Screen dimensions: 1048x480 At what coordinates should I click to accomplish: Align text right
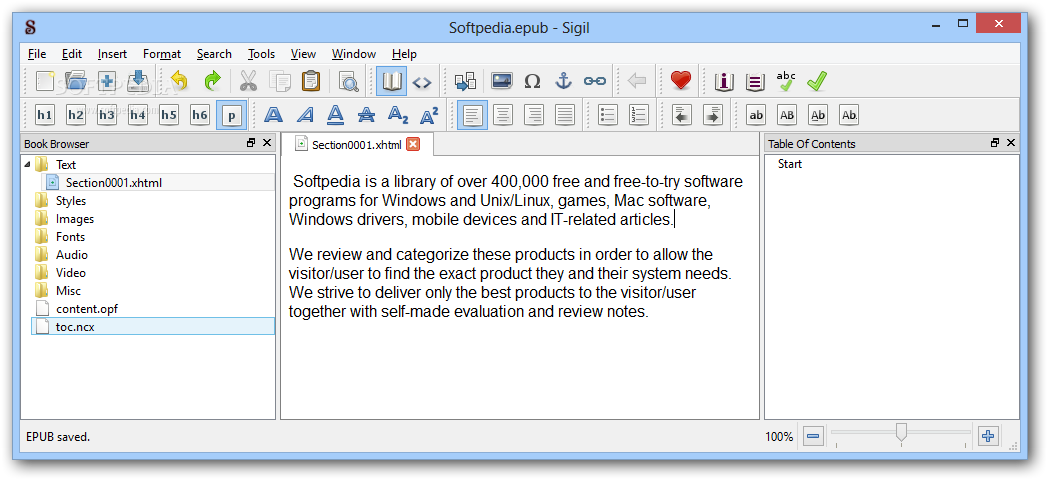tap(534, 115)
